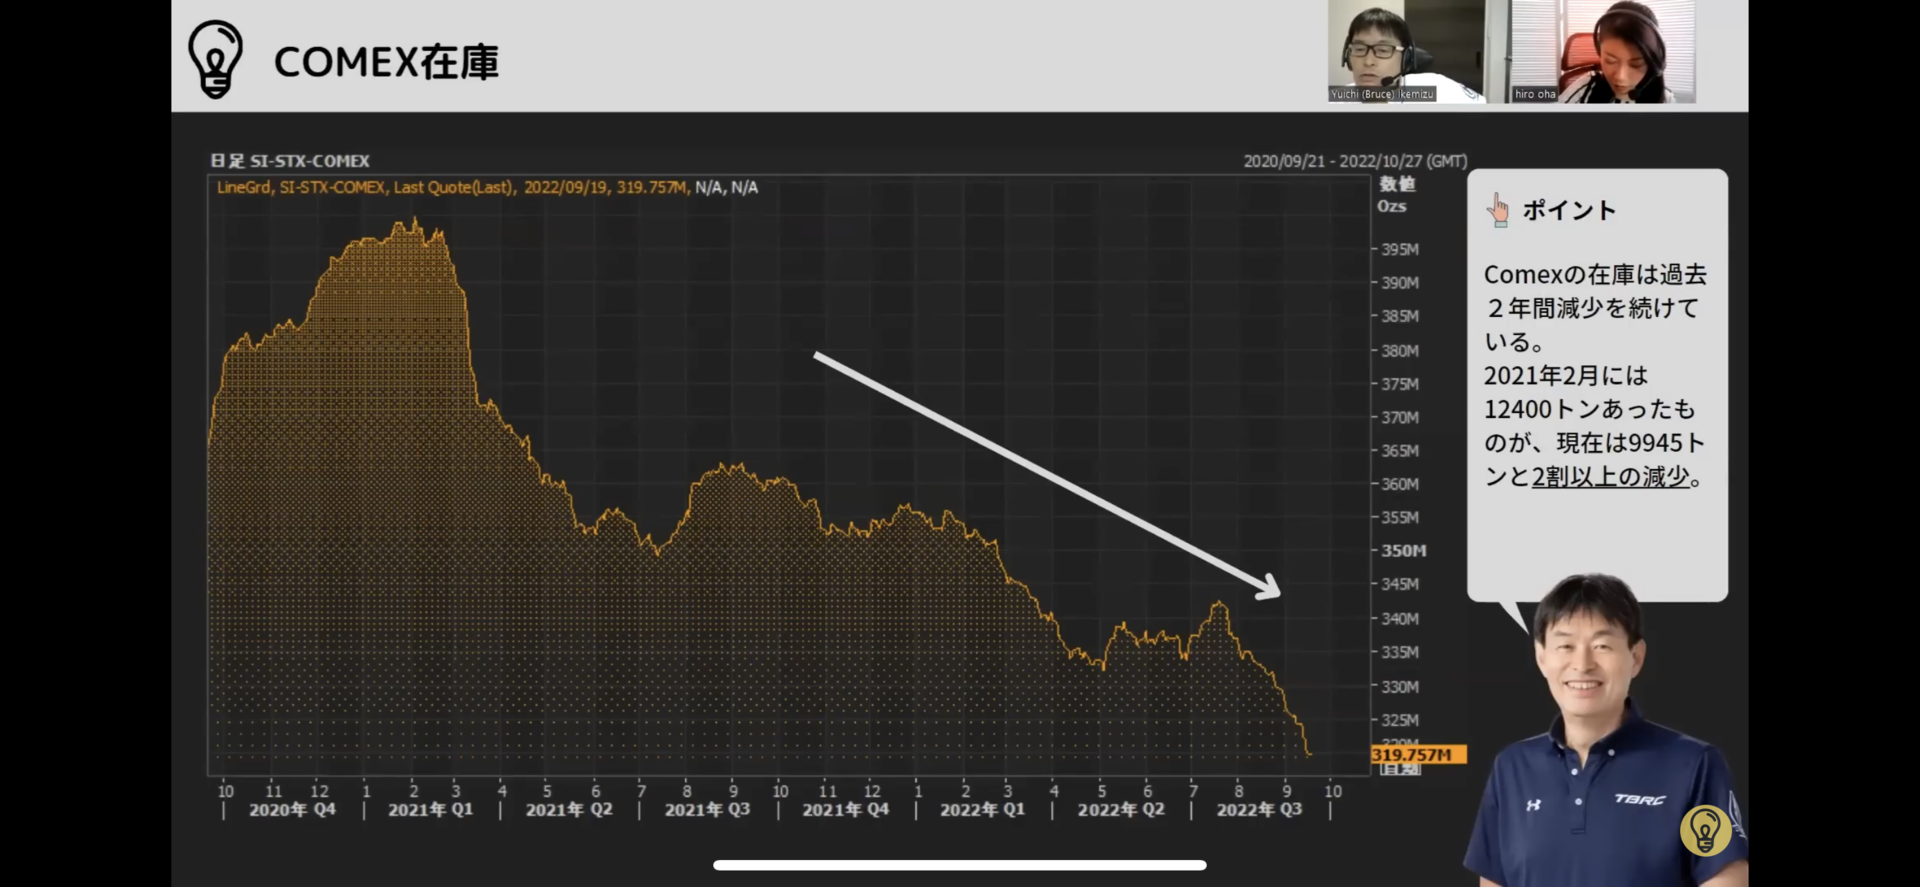This screenshot has width=1920, height=887.
Task: Click the 'ポイント' heading in the callout
Action: (x=1569, y=210)
